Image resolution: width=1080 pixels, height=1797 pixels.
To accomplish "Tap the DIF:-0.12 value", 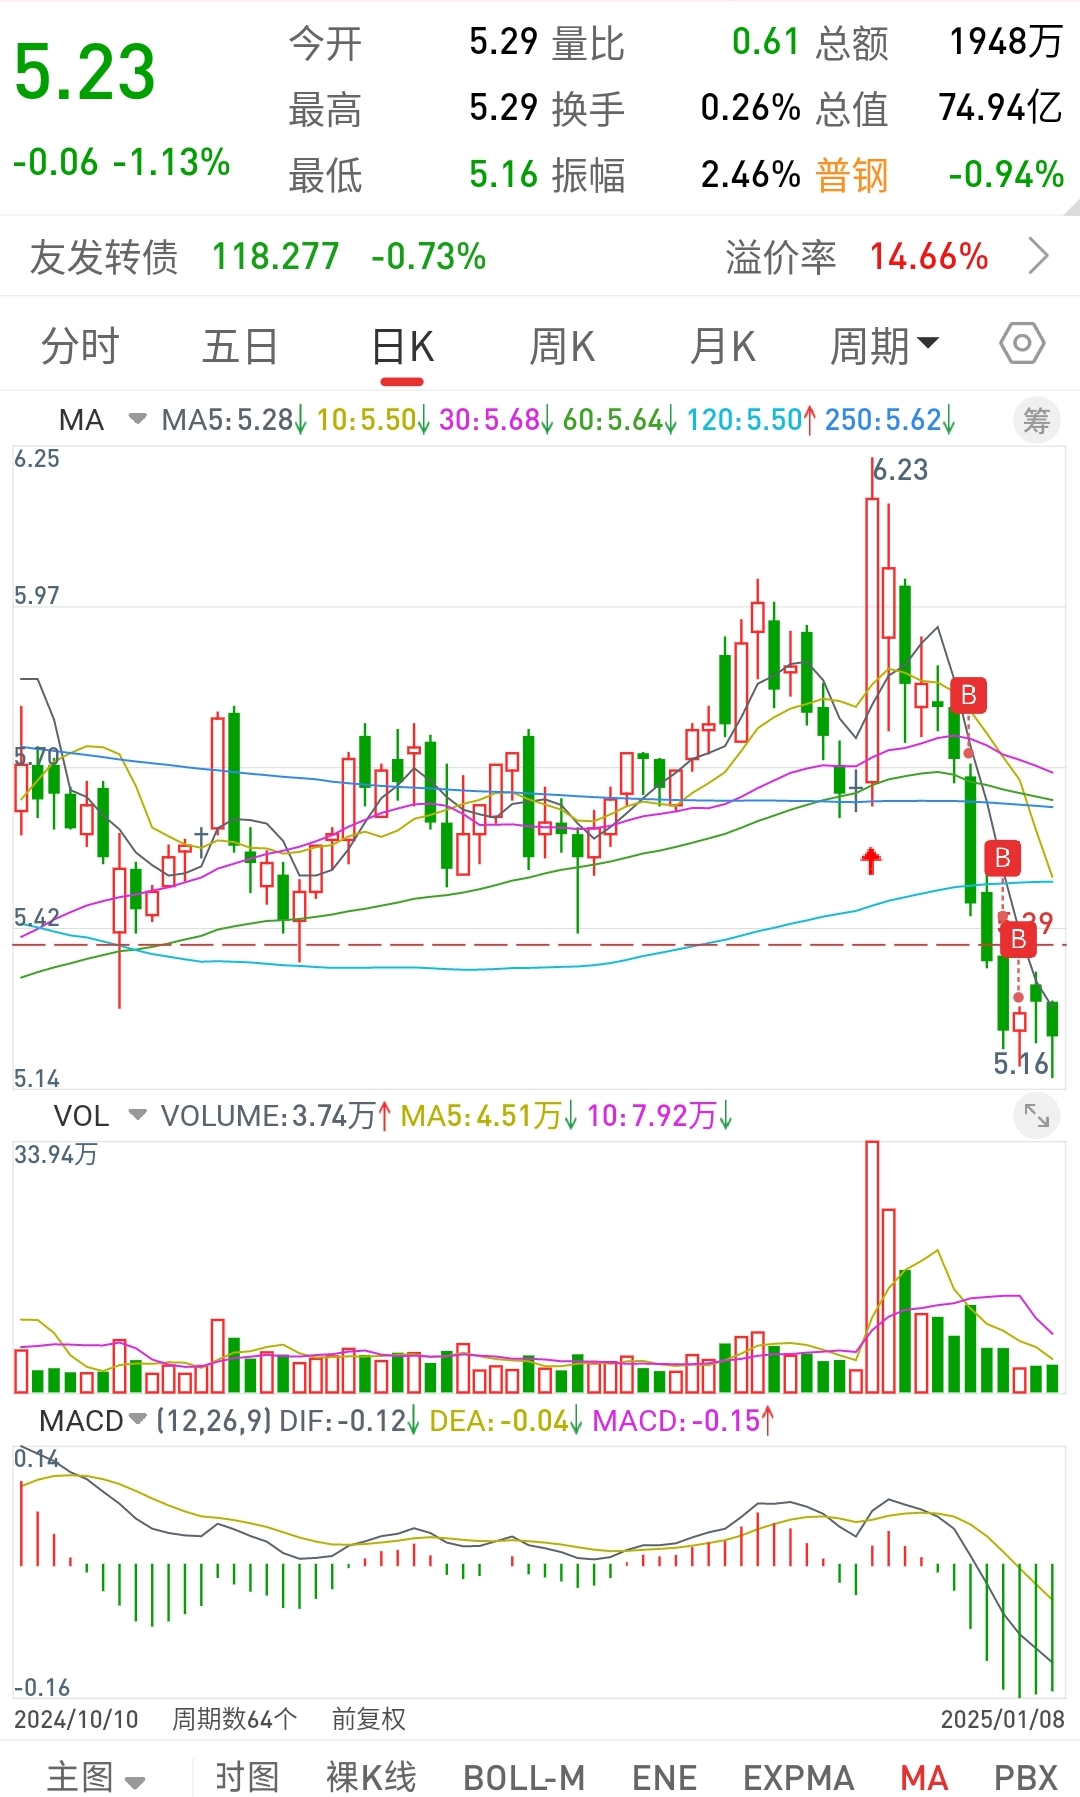I will coord(350,1420).
